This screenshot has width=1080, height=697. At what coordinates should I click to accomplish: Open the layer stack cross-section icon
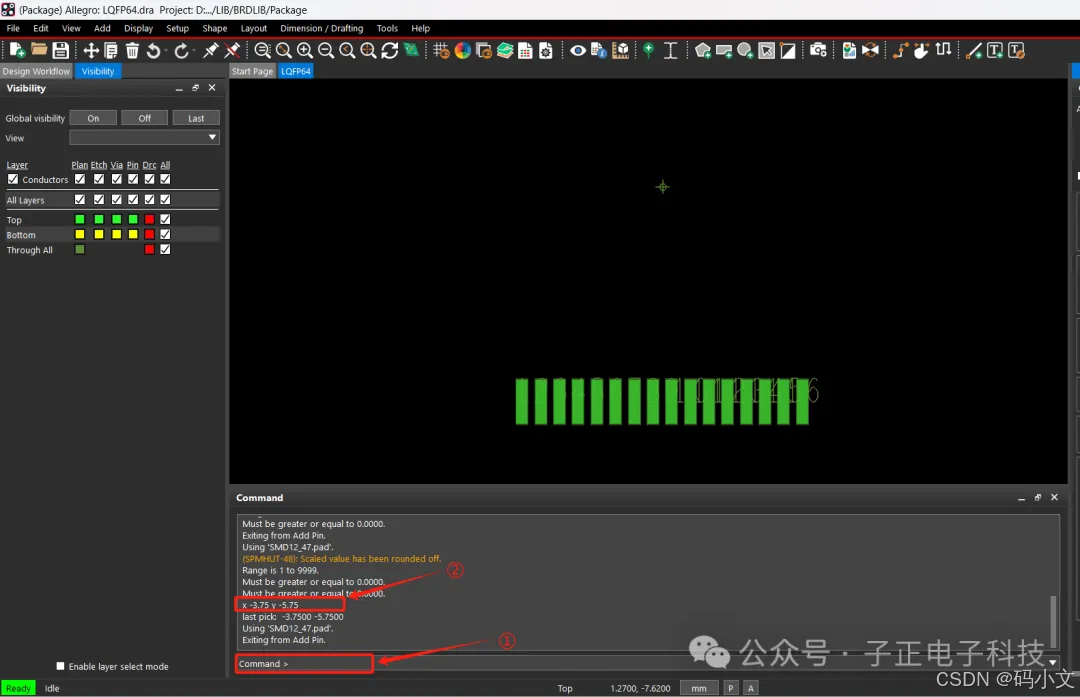click(505, 50)
